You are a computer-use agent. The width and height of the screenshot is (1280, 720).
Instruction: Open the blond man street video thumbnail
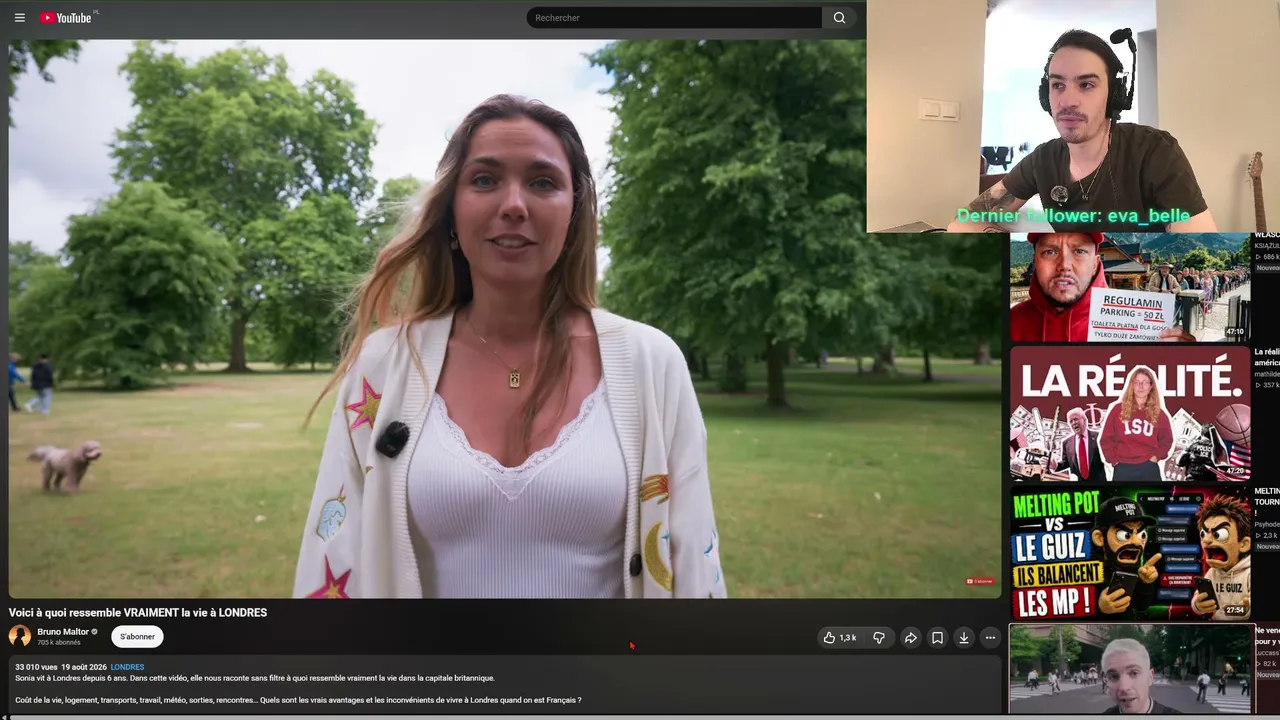(1131, 669)
